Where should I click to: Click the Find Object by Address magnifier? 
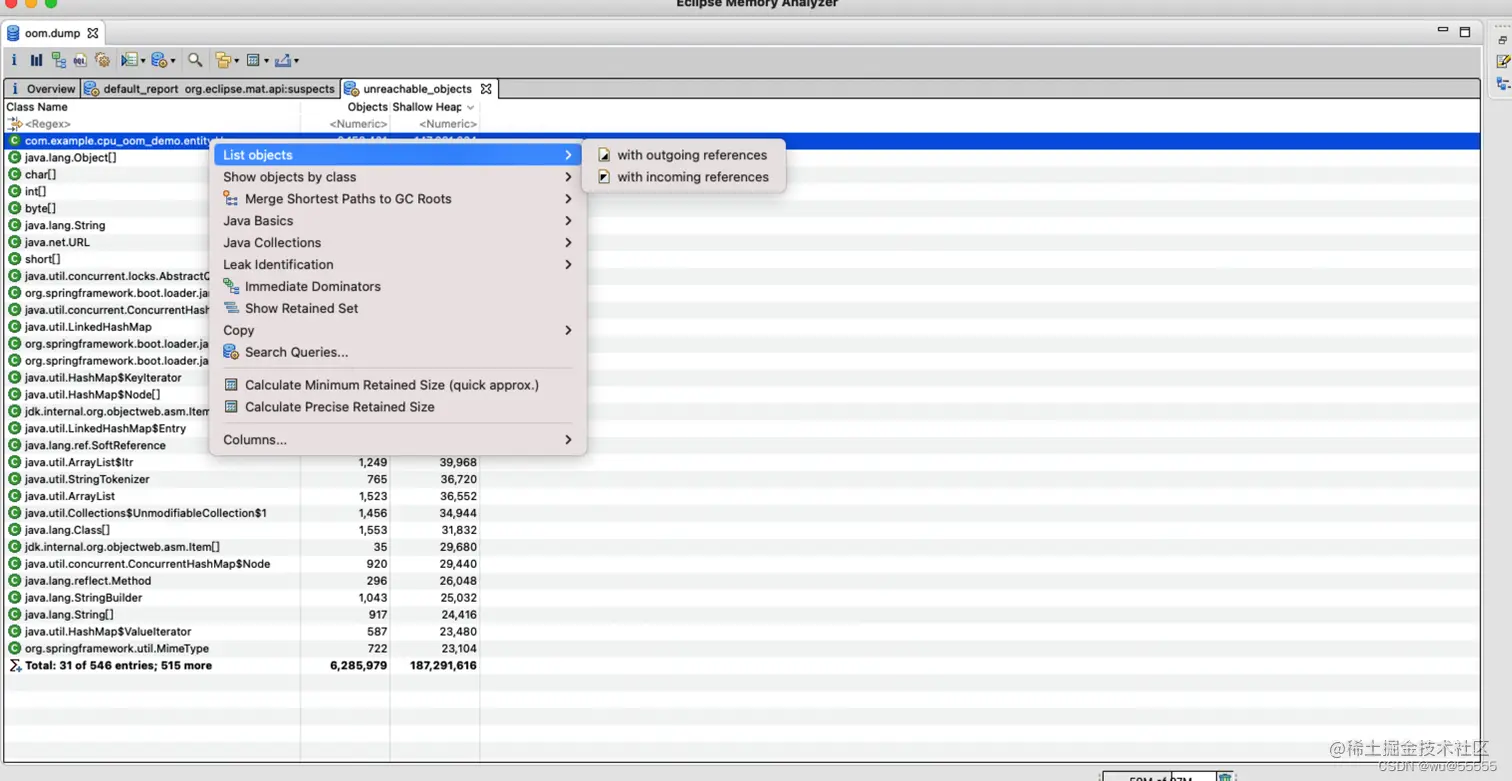(195, 60)
